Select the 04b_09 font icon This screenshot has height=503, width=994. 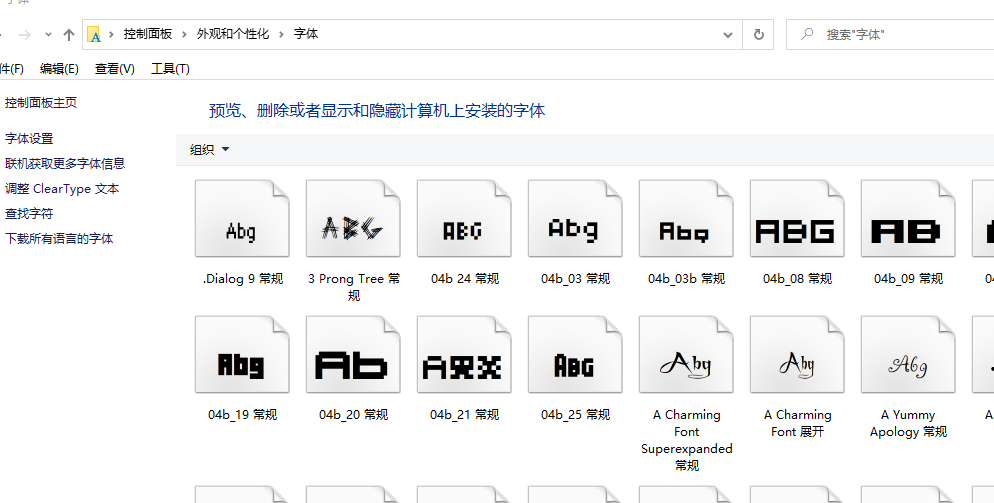click(908, 219)
